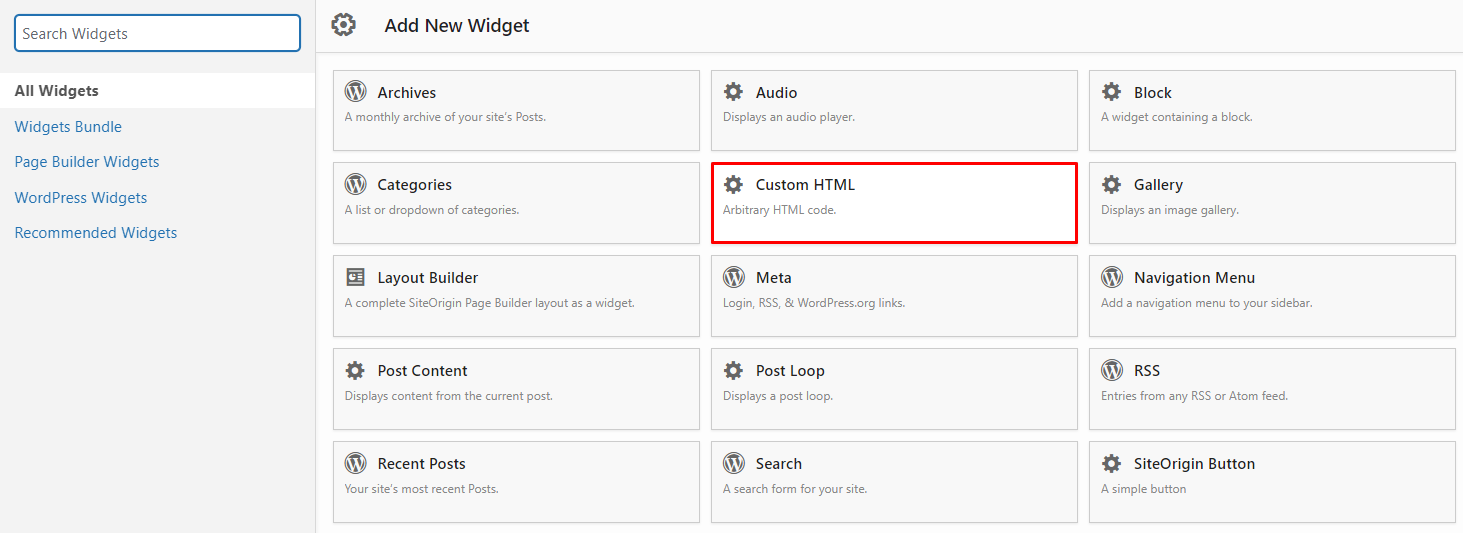The height and width of the screenshot is (533, 1463).
Task: Open the Widgets Bundle category
Action: point(68,126)
